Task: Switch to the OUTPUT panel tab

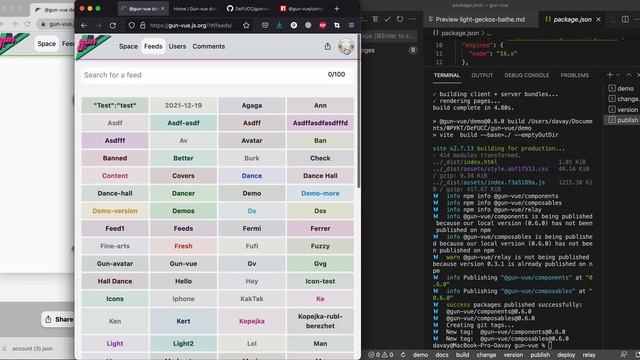Action: pyautogui.click(x=482, y=75)
